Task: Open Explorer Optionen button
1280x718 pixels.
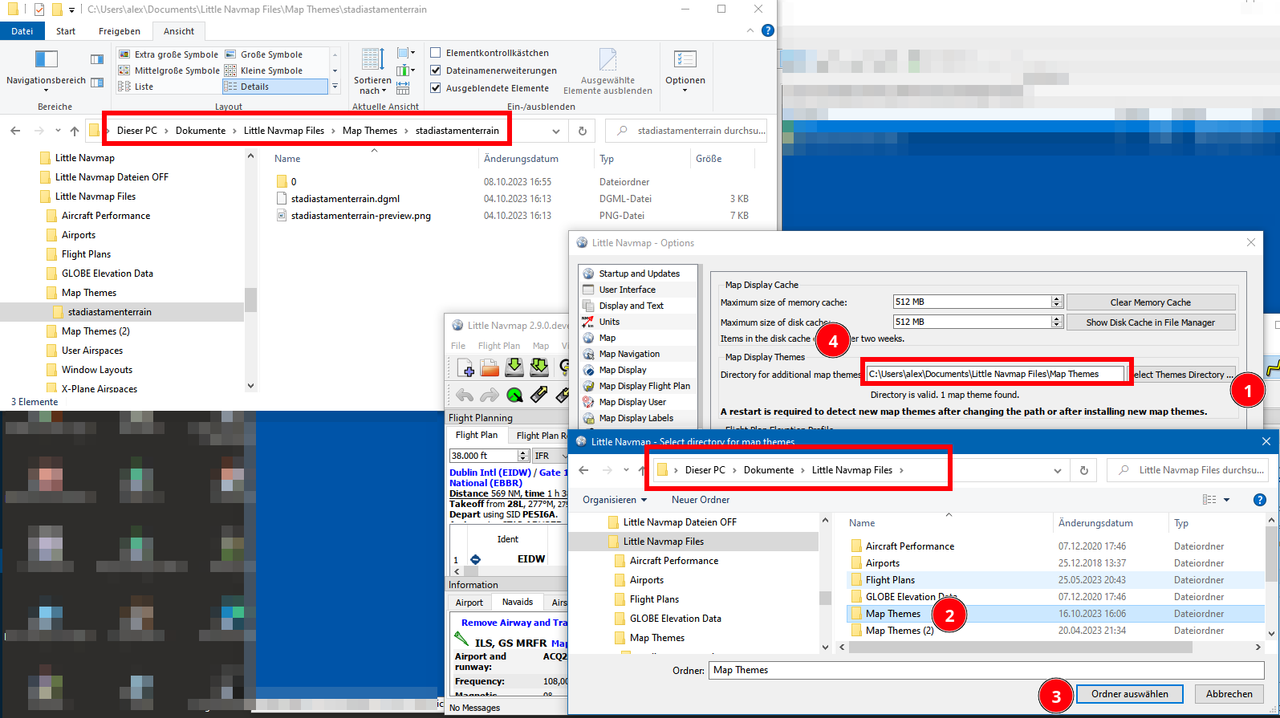Action: [x=685, y=71]
